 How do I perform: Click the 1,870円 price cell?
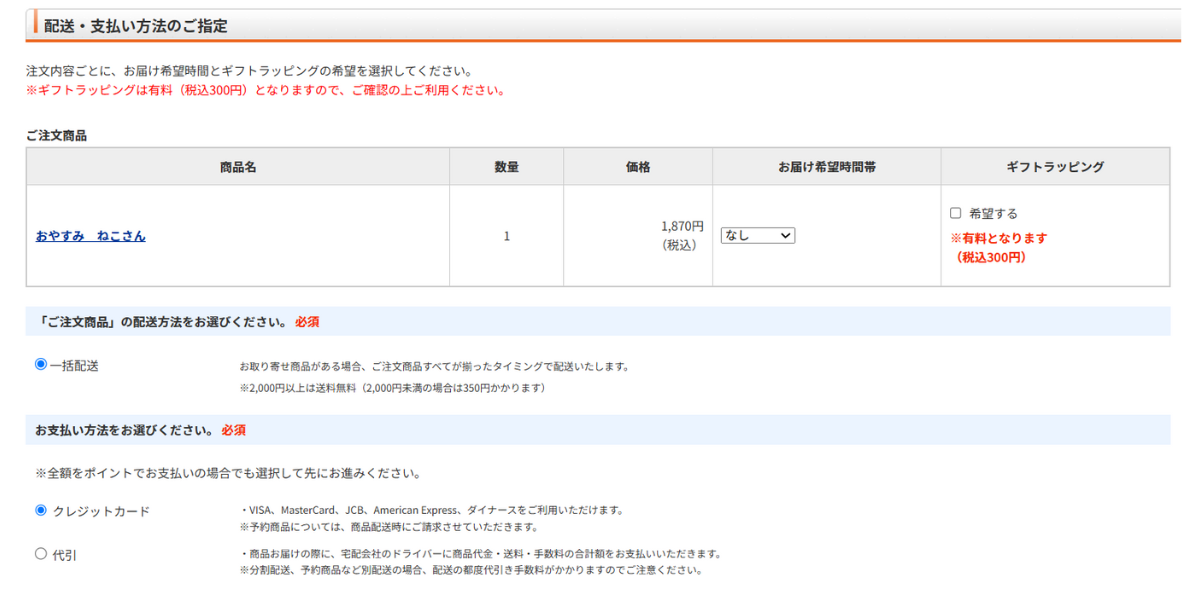click(682, 227)
